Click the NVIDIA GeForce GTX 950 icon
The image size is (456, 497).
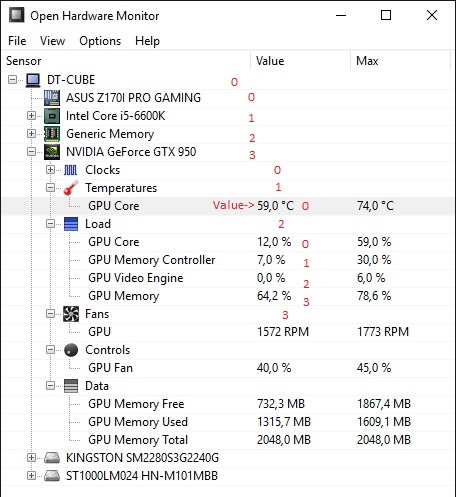[x=52, y=152]
